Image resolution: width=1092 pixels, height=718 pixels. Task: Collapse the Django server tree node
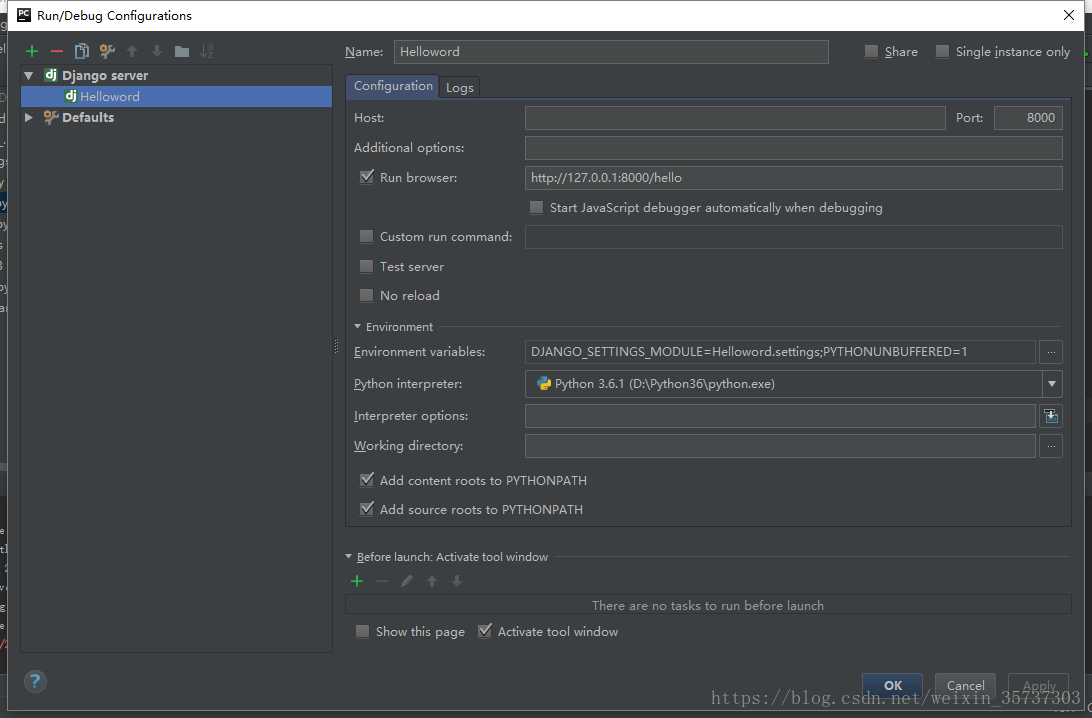pyautogui.click(x=29, y=75)
